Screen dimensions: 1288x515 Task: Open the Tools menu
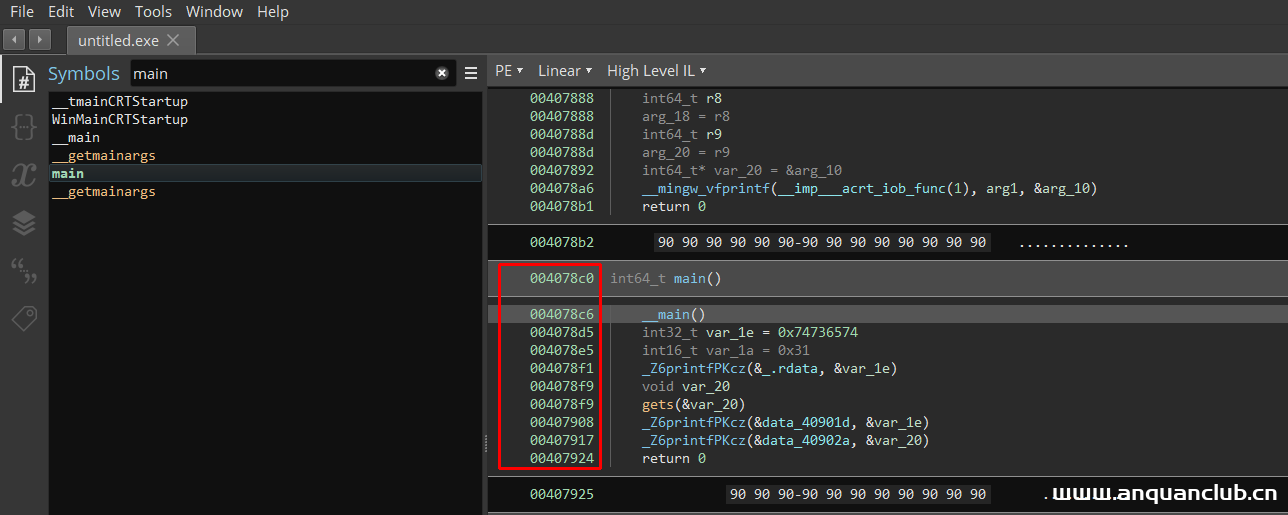tap(153, 12)
